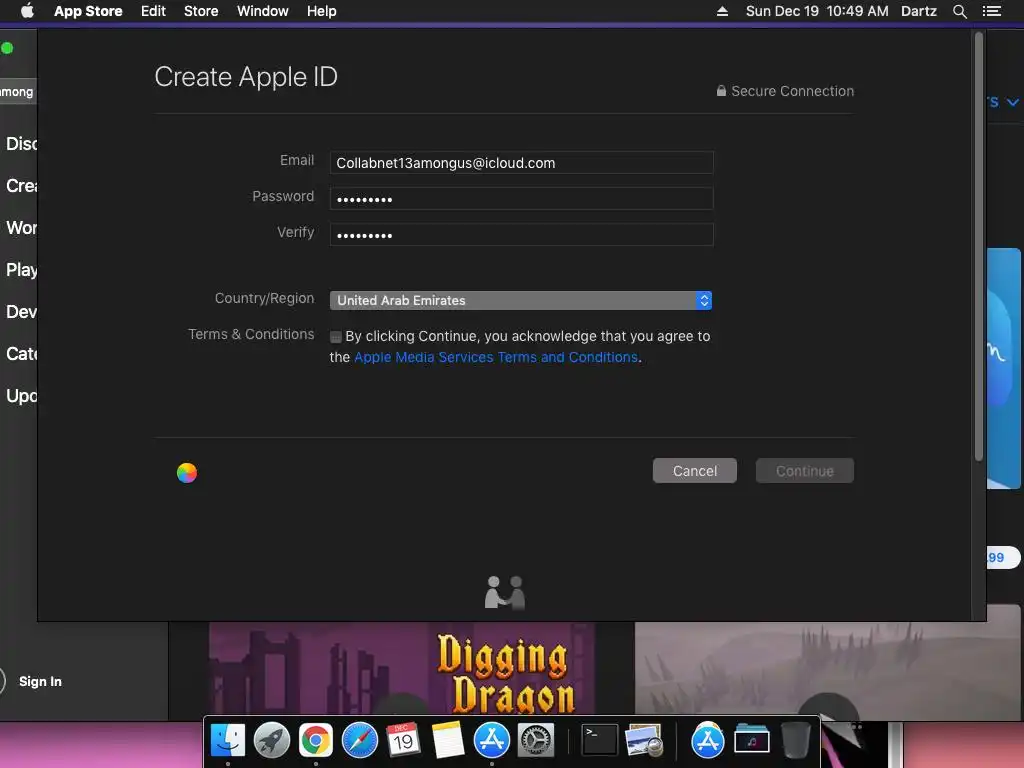Click the Continue button
Image resolution: width=1024 pixels, height=768 pixels.
pyautogui.click(x=805, y=471)
